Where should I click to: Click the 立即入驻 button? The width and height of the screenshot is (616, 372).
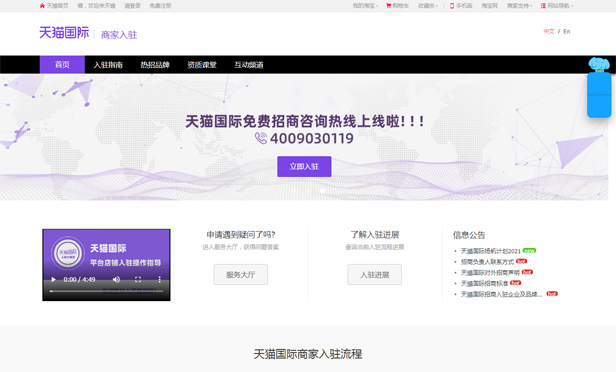(304, 167)
